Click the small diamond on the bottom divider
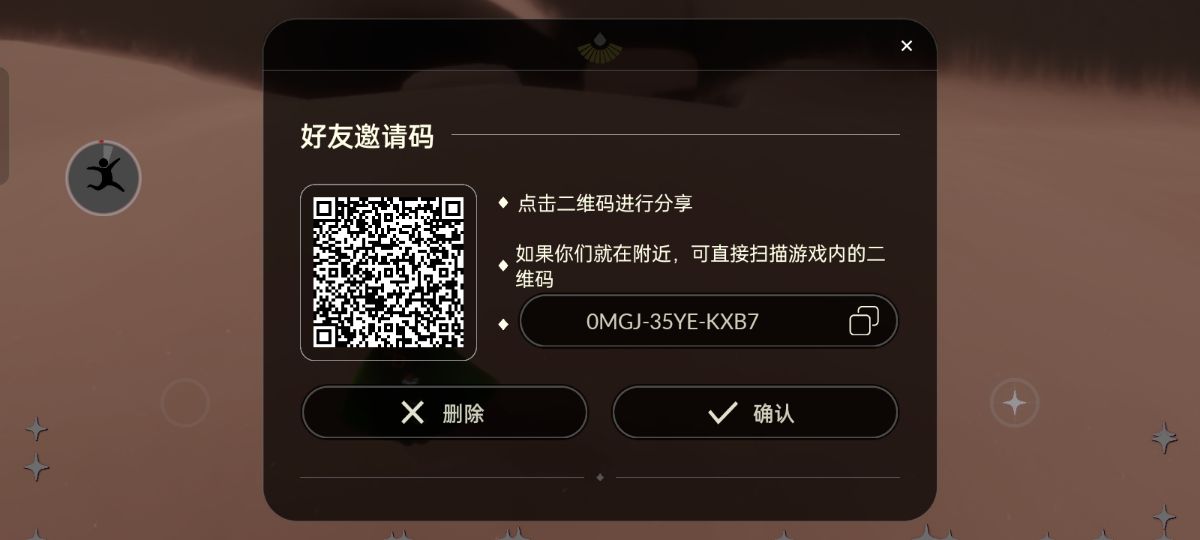Image resolution: width=1200 pixels, height=540 pixels. [600, 477]
